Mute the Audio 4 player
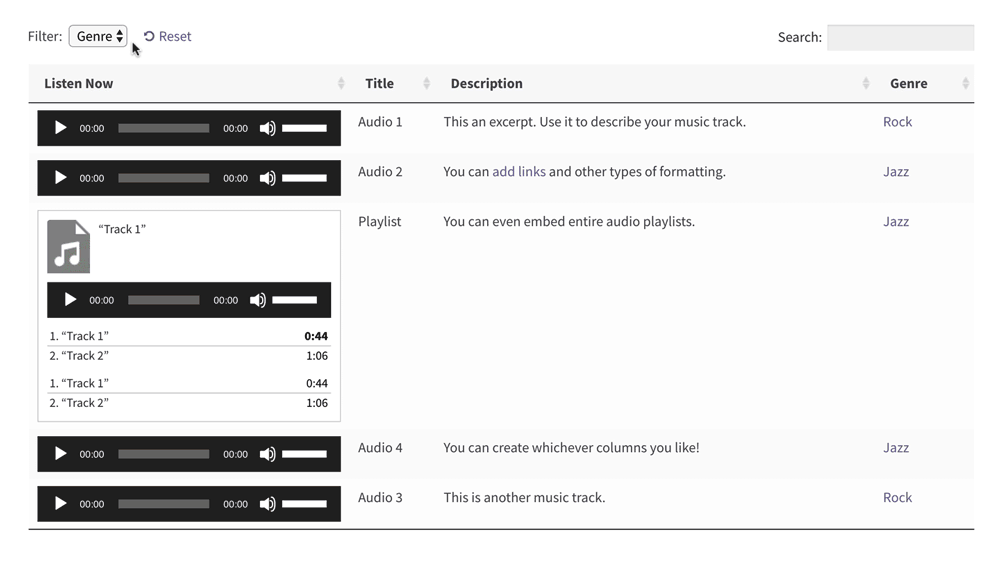 click(x=267, y=454)
